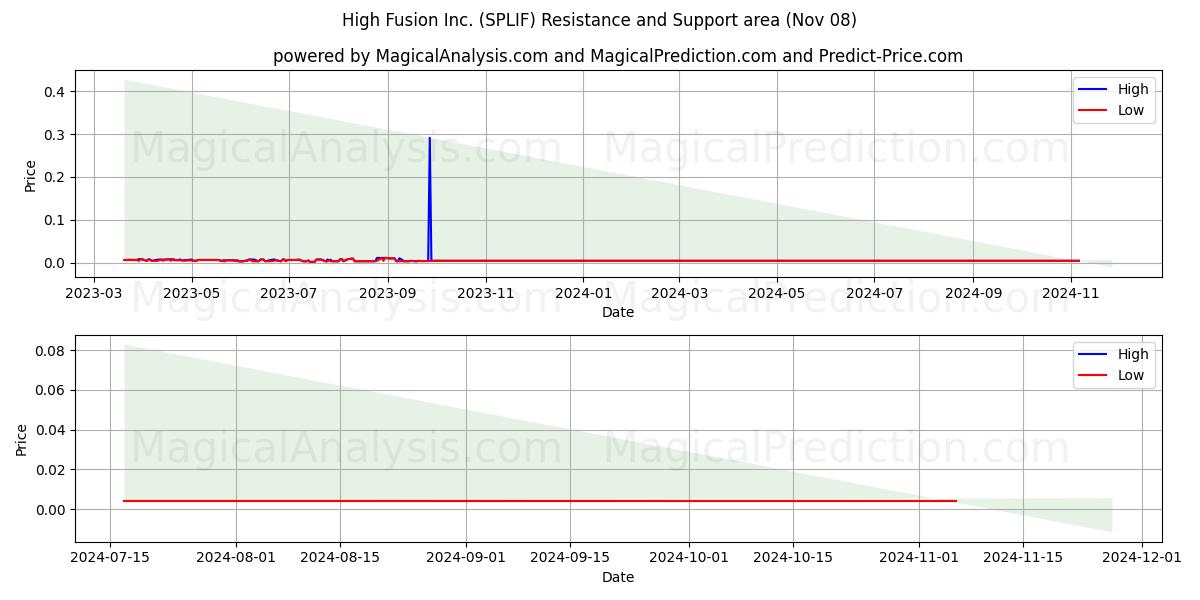
Task: Click the 2023-03 tick label
Action: 94,294
